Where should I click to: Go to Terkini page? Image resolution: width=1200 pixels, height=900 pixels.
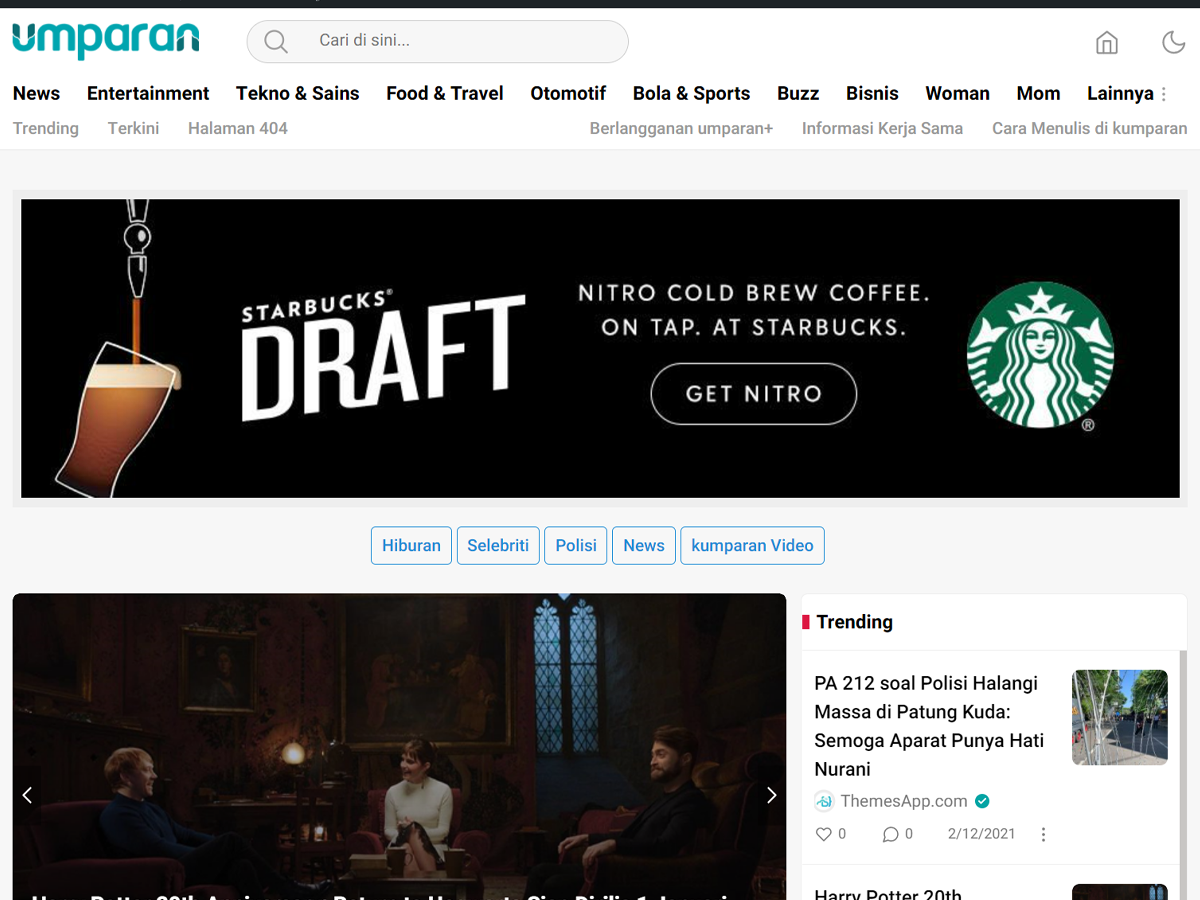tap(134, 128)
